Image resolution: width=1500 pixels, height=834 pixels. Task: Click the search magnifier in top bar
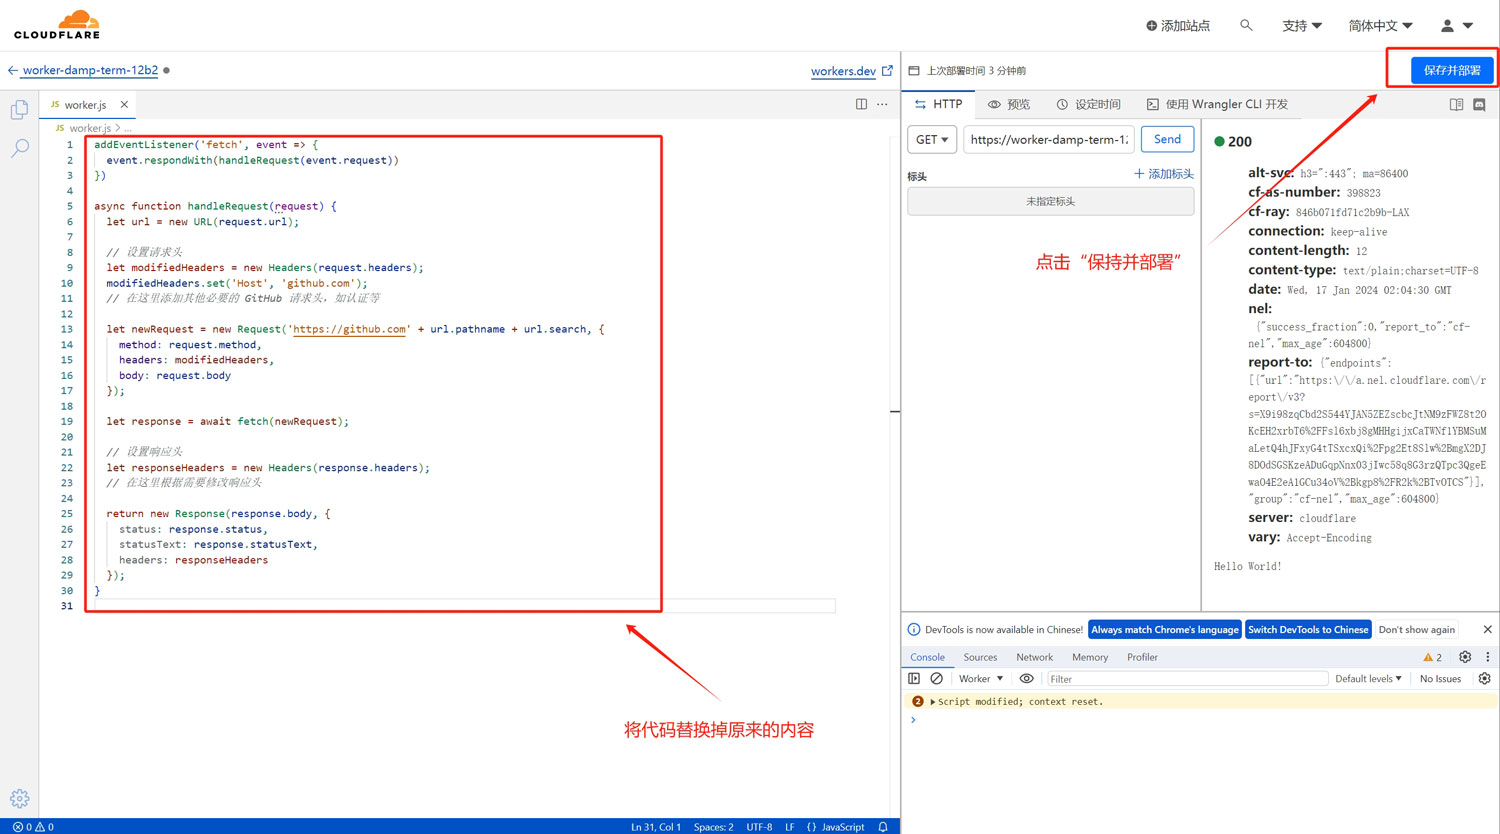coord(1246,25)
